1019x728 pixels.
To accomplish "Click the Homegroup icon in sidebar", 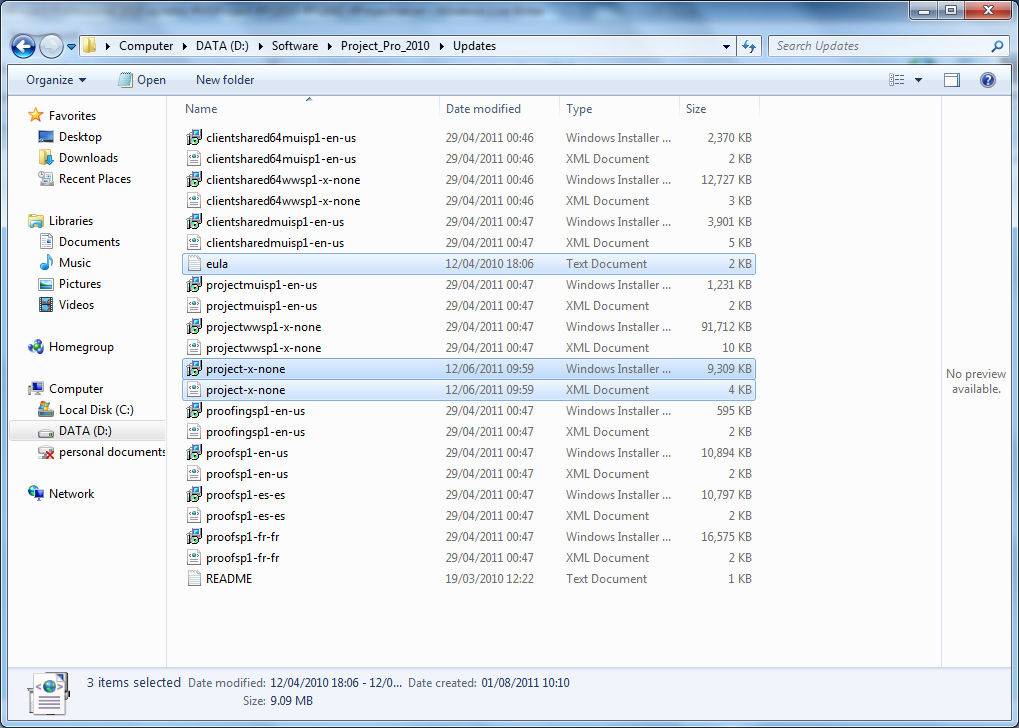I will (36, 347).
